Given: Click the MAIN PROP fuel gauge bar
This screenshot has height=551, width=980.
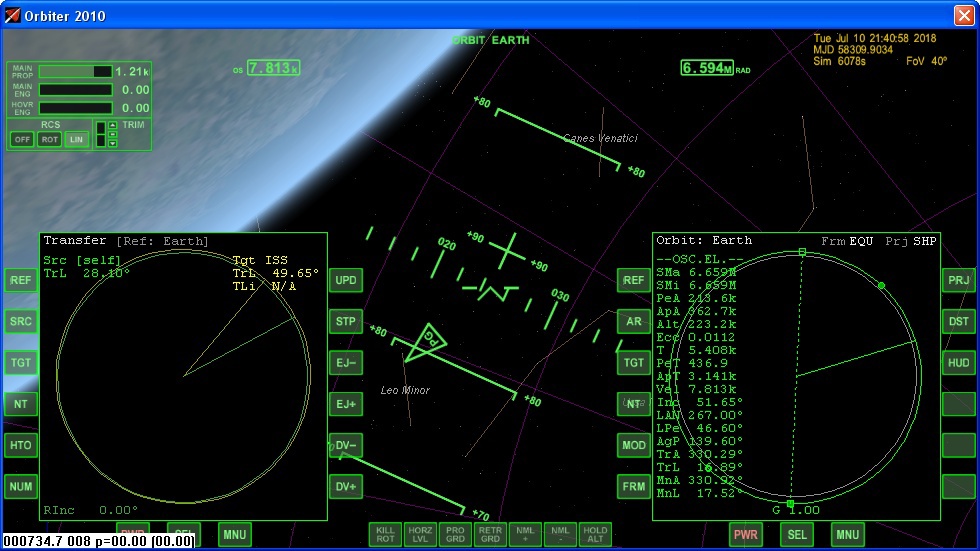Looking at the screenshot, I should (76, 72).
